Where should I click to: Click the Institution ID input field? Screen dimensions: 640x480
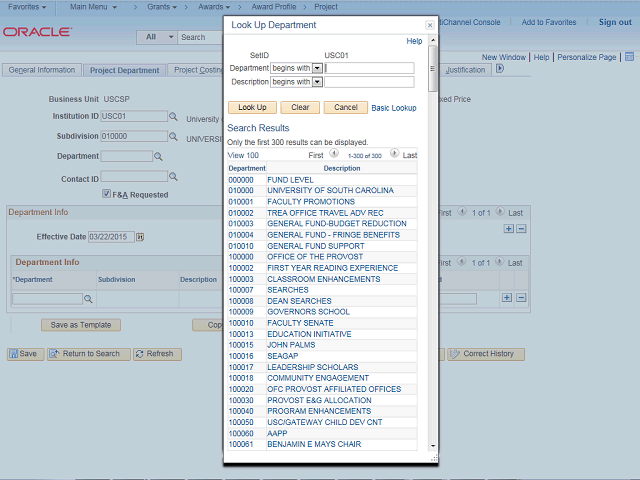coord(134,116)
